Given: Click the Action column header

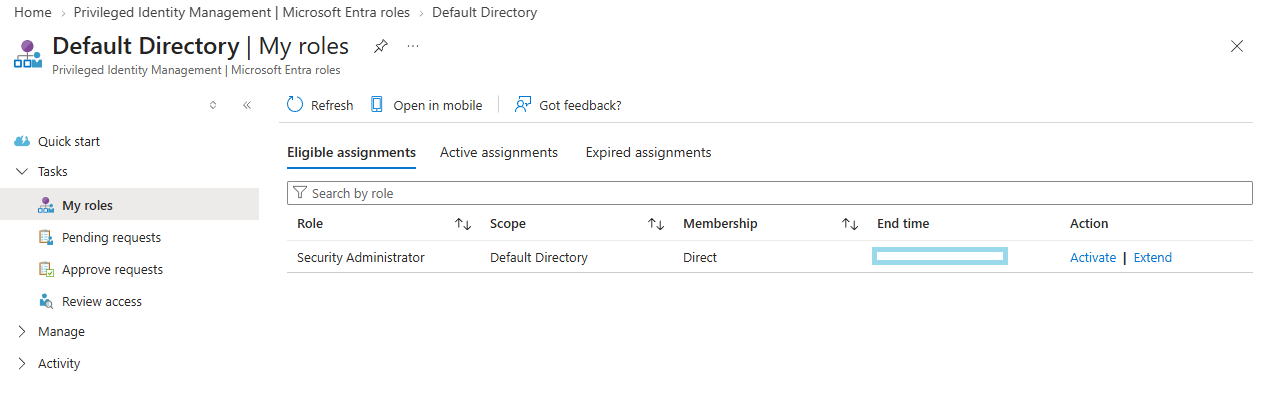Looking at the screenshot, I should [x=1089, y=224].
